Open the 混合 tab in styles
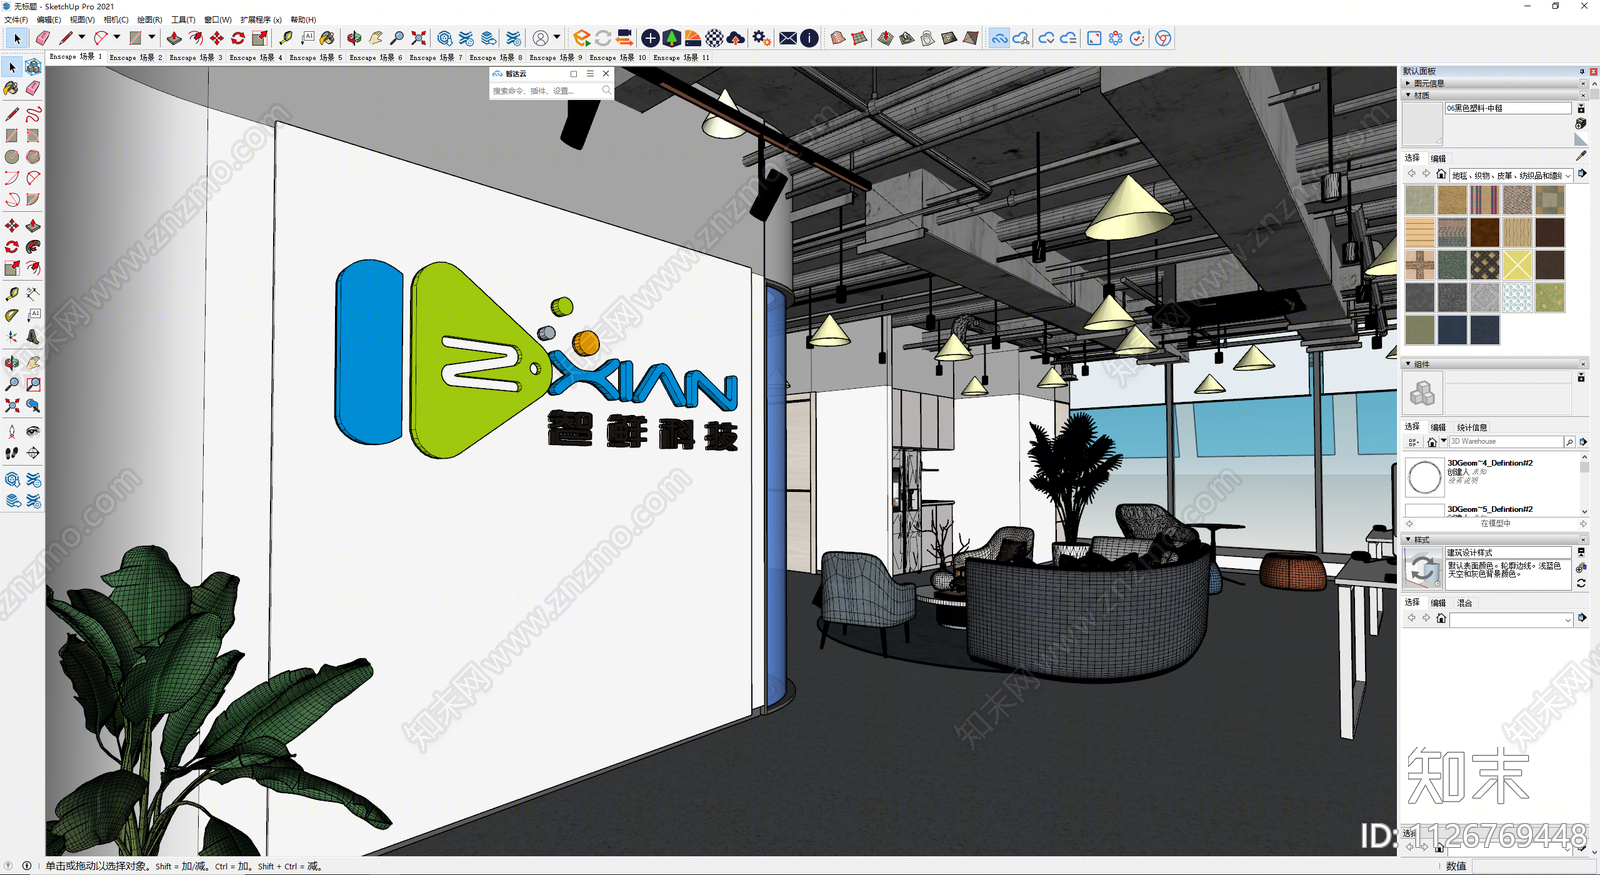 1464,603
